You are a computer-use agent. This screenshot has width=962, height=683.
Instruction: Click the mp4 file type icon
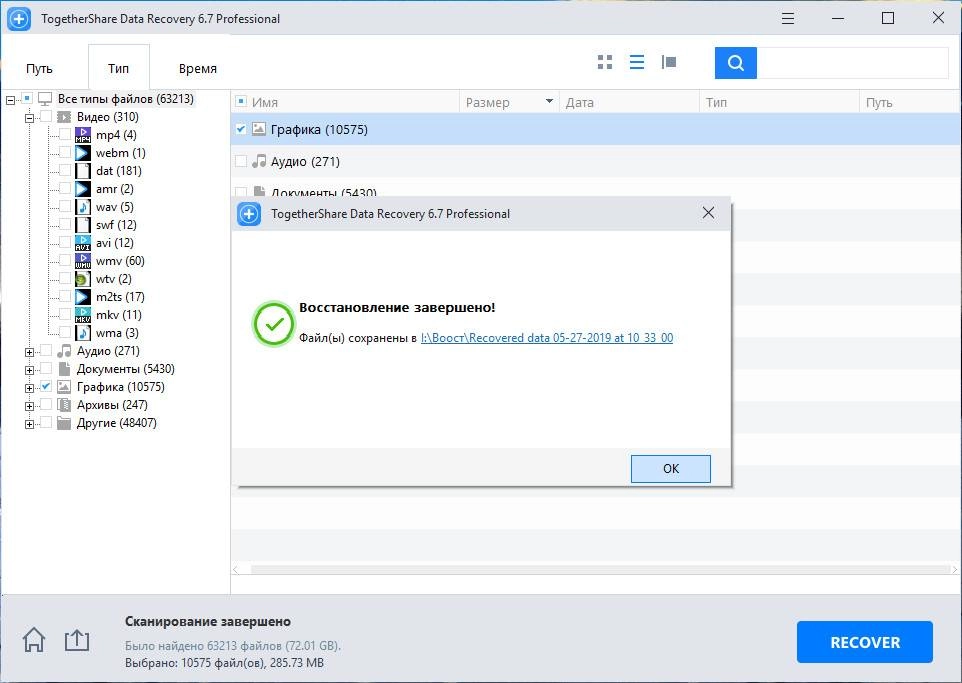click(x=83, y=135)
